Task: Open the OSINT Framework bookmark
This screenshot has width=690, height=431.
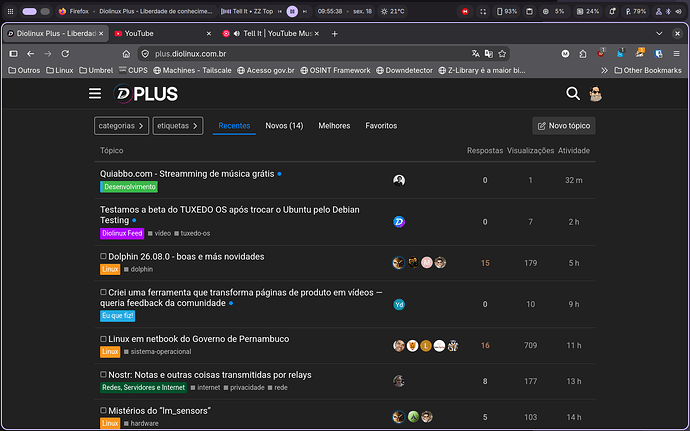Action: (335, 70)
